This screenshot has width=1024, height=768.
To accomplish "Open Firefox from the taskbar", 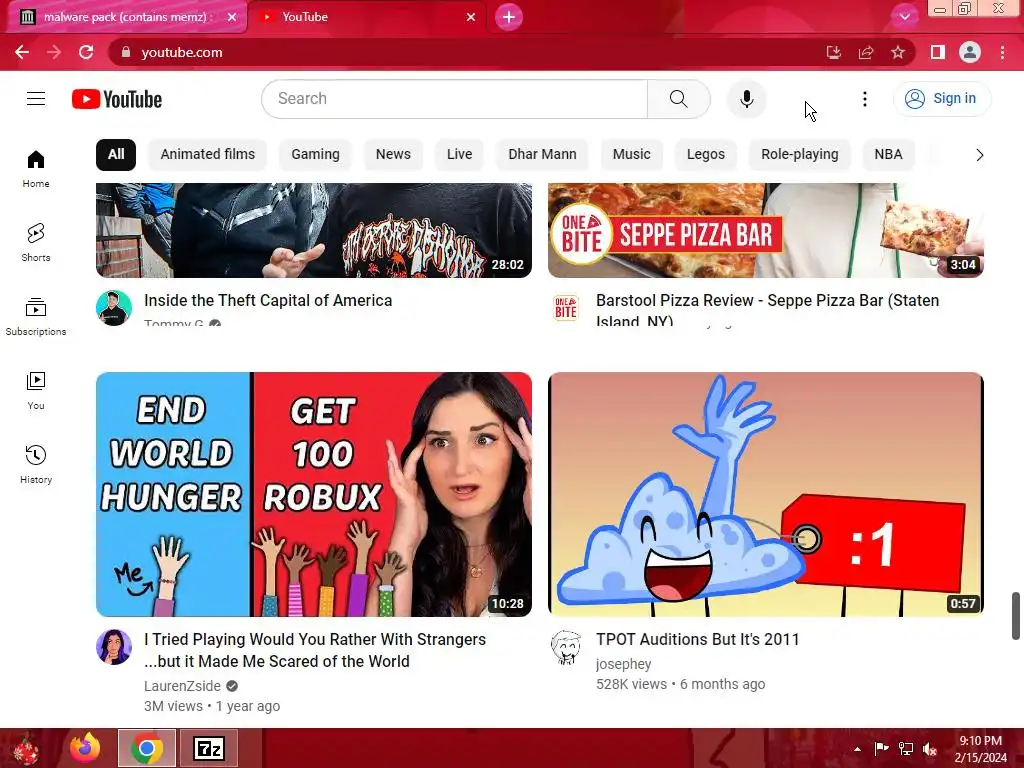I will [x=86, y=748].
